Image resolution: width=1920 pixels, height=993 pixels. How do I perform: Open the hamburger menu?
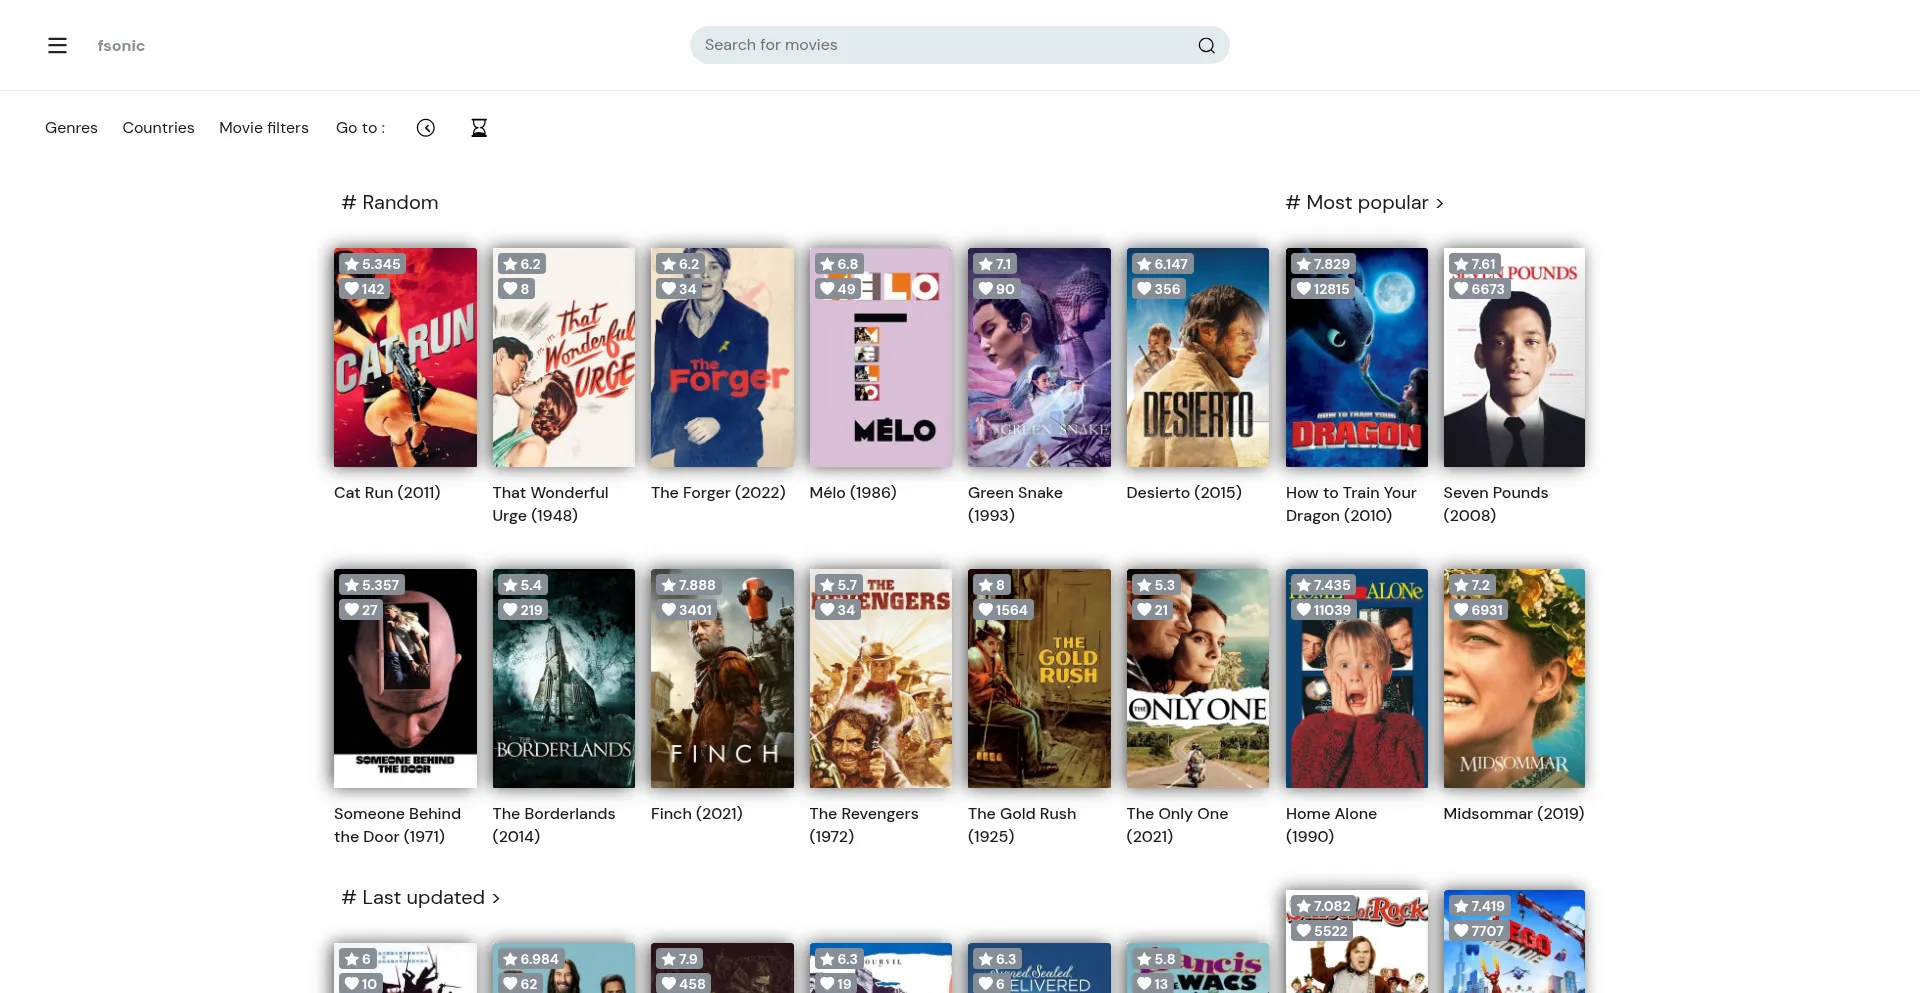click(57, 45)
